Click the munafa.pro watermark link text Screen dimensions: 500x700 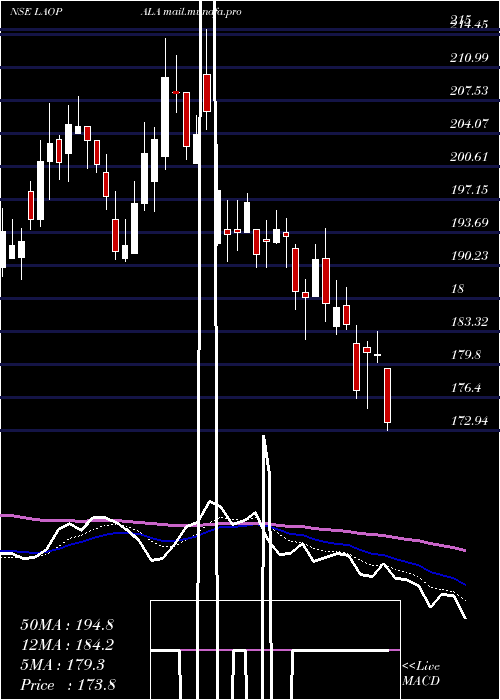click(x=202, y=12)
